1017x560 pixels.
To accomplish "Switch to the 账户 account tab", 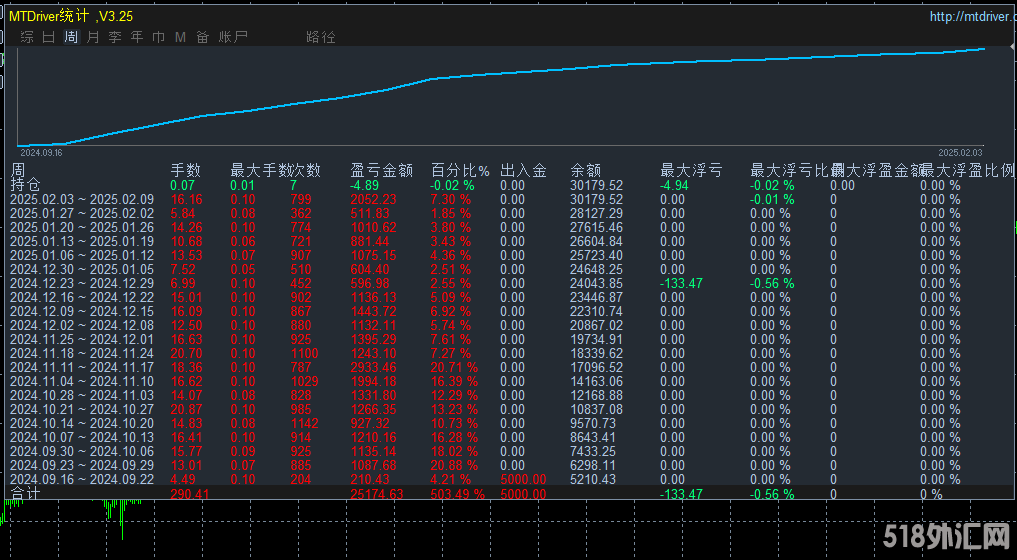I will click(233, 37).
